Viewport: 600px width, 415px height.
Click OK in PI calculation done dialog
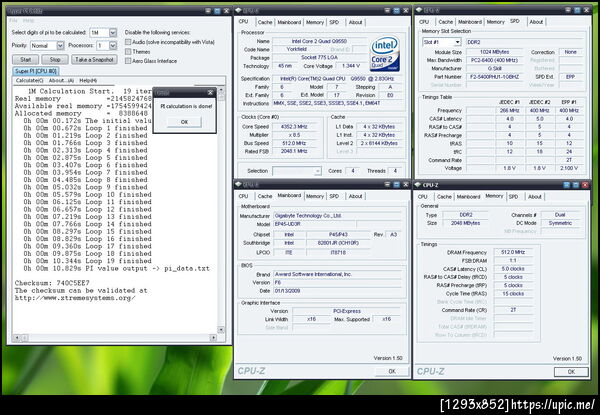point(184,122)
